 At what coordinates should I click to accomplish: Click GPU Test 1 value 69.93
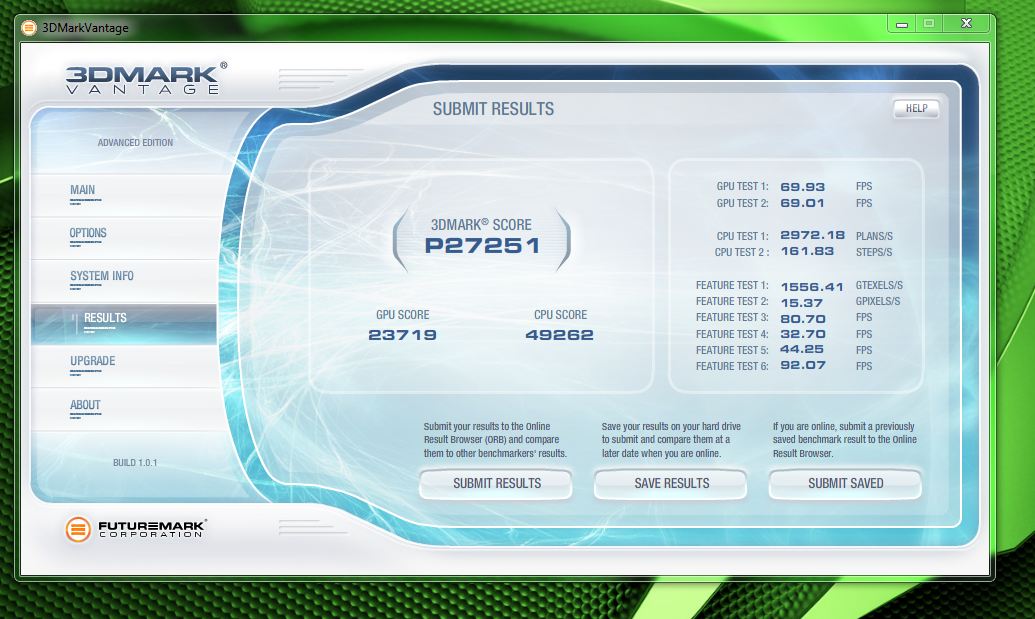[x=803, y=187]
